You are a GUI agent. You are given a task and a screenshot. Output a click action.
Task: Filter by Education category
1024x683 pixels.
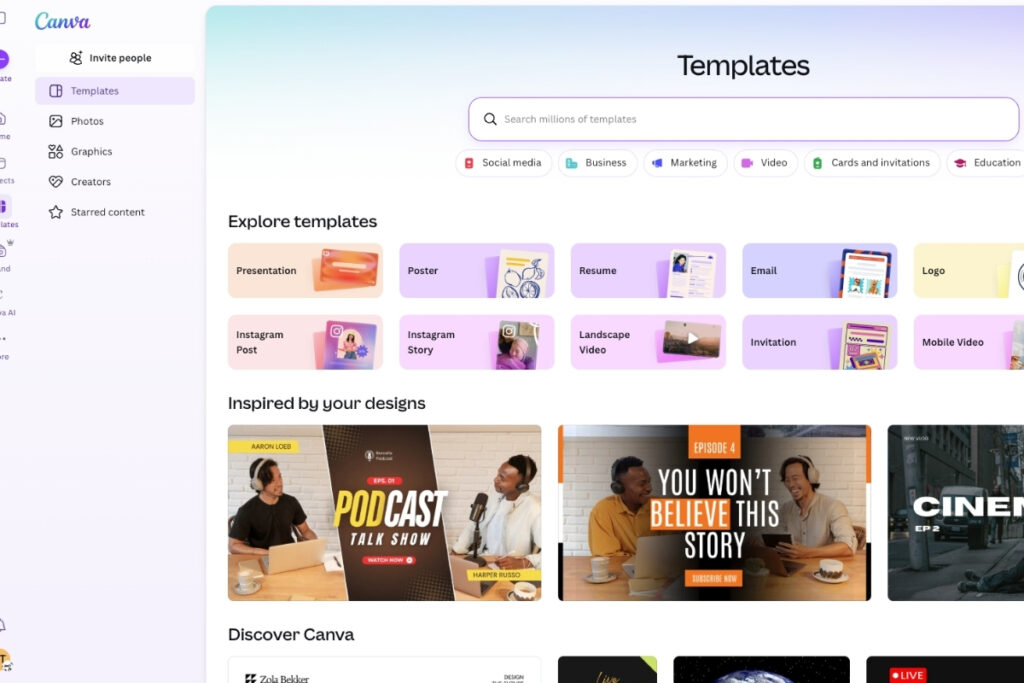pos(985,163)
